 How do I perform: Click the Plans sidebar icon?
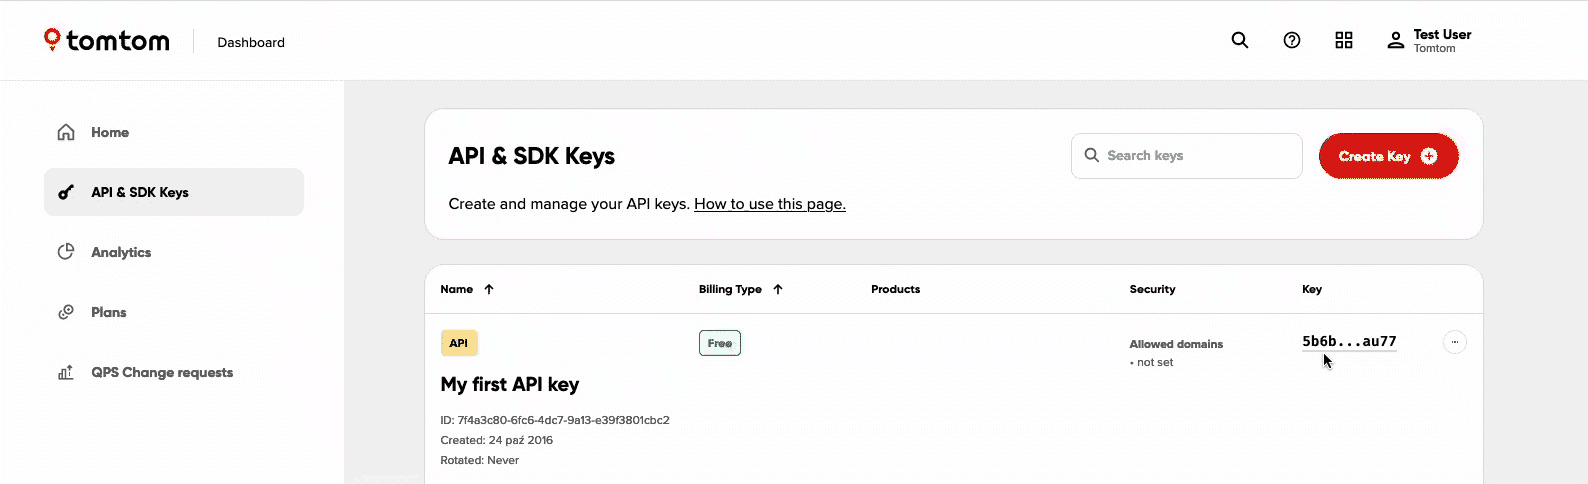pyautogui.click(x=66, y=312)
